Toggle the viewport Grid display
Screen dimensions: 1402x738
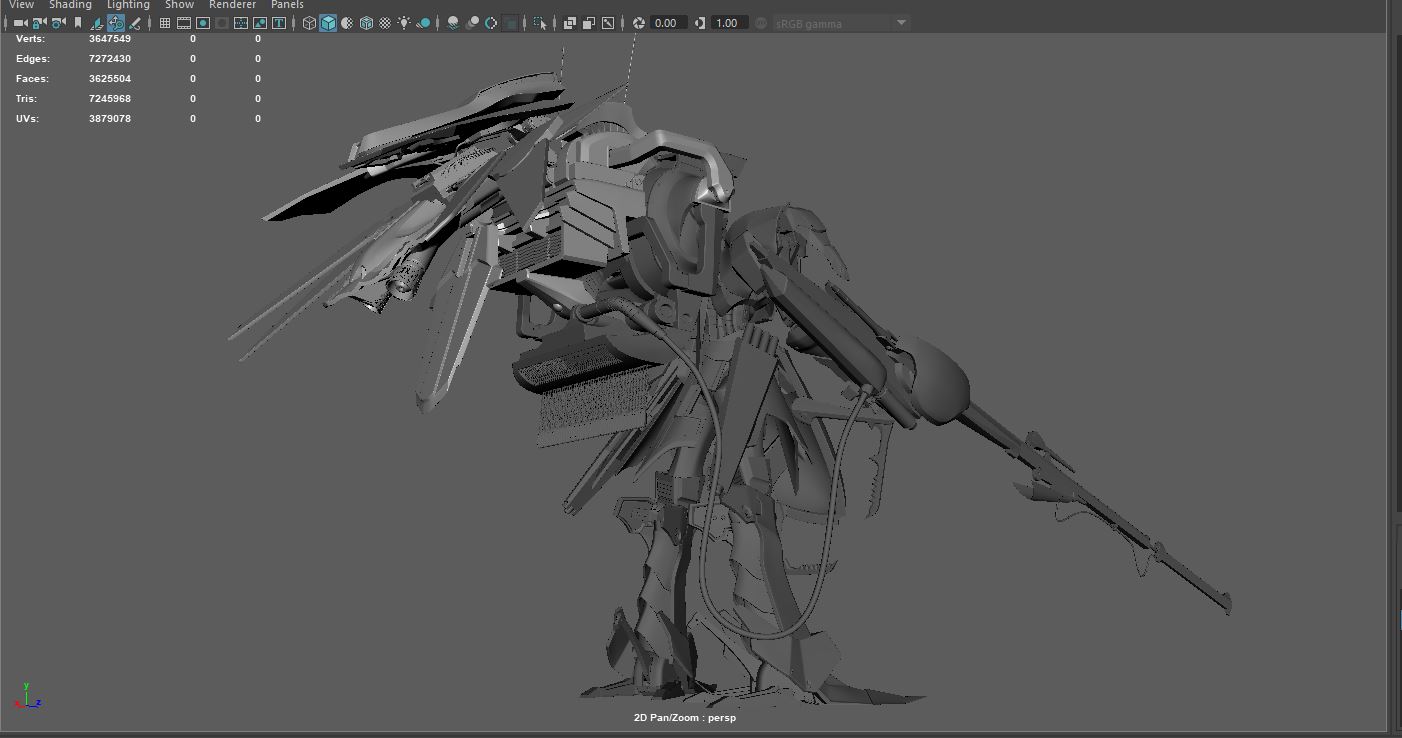pos(165,23)
